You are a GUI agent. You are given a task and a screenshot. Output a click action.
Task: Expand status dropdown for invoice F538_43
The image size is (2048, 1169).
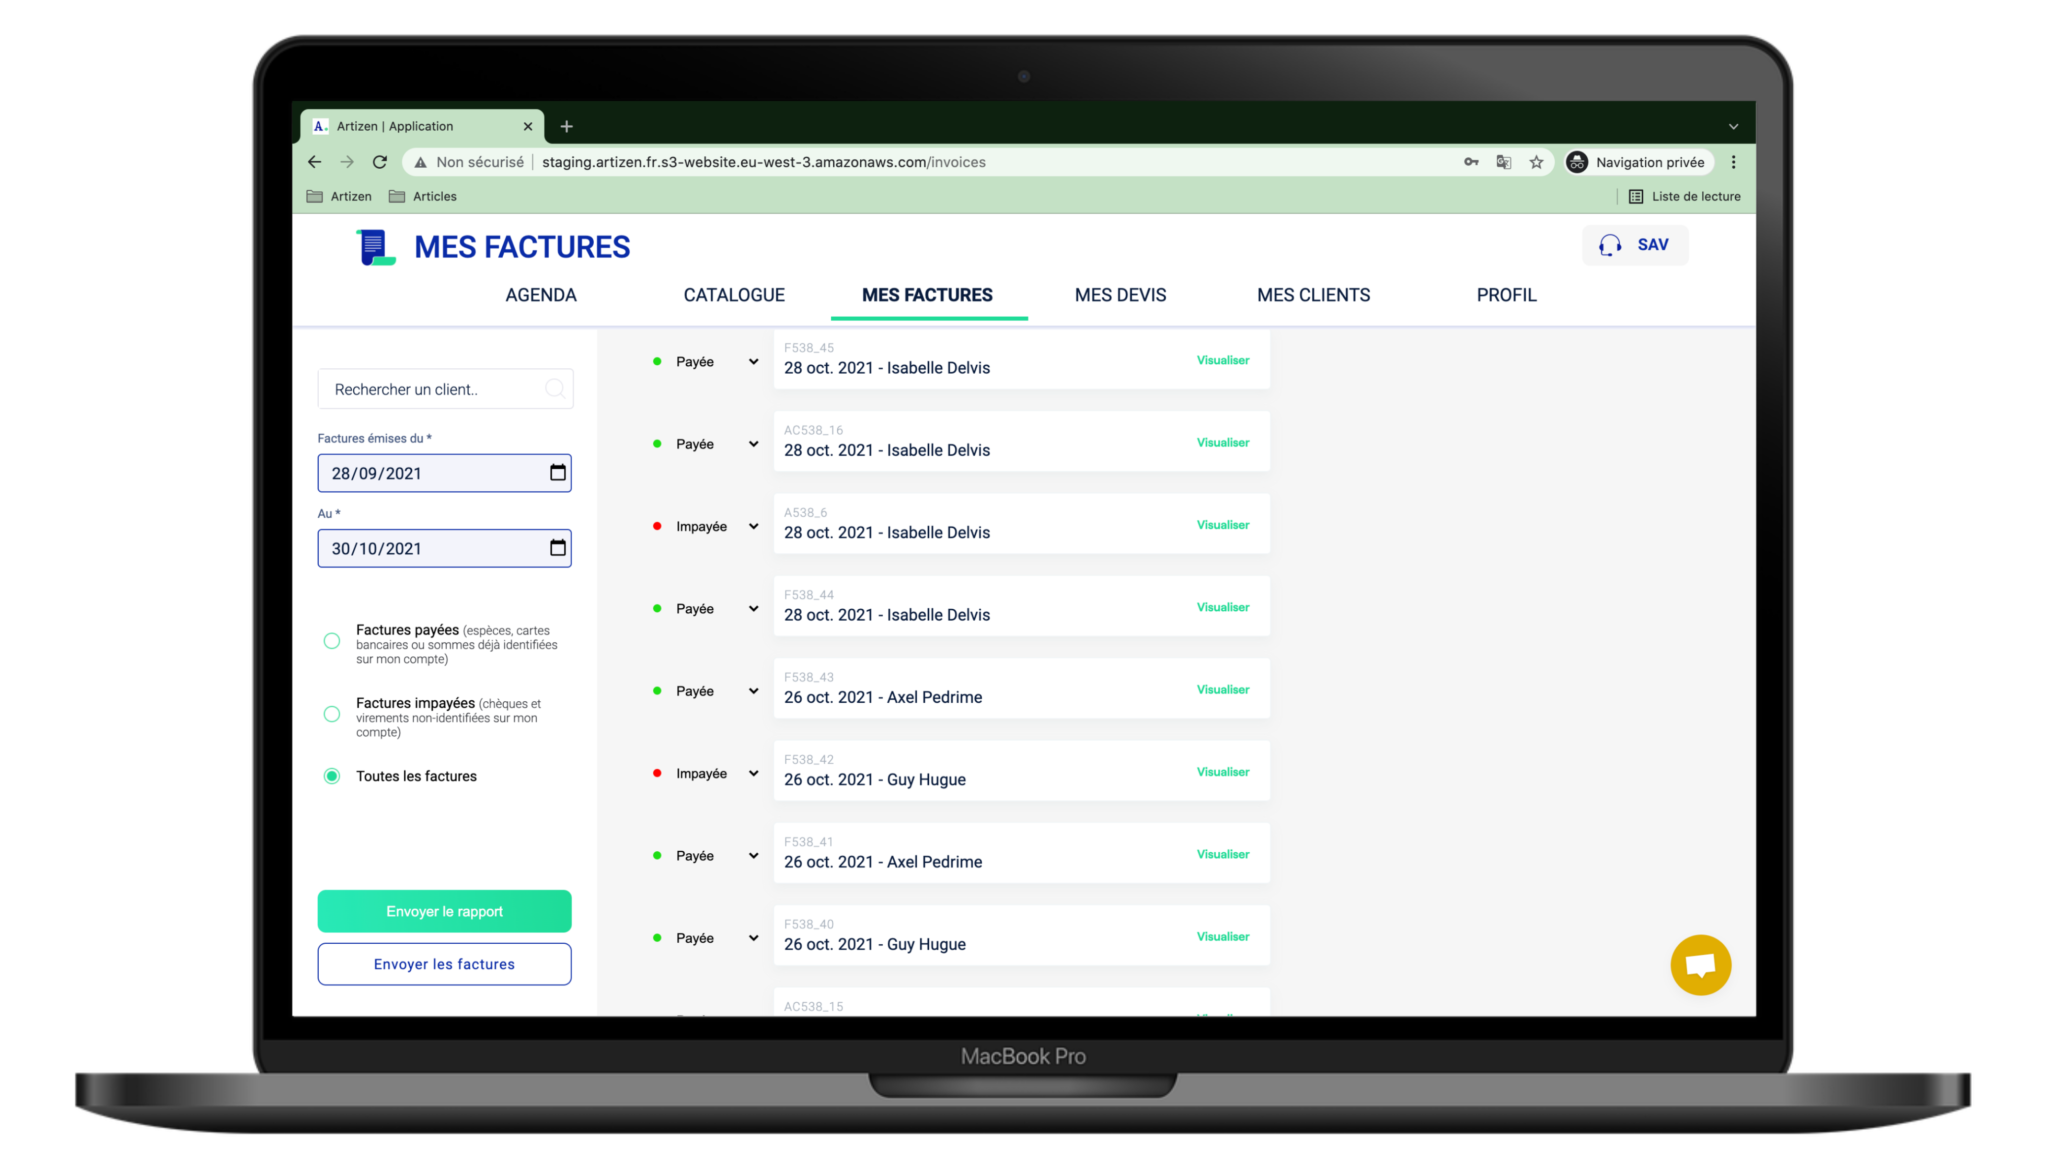753,691
